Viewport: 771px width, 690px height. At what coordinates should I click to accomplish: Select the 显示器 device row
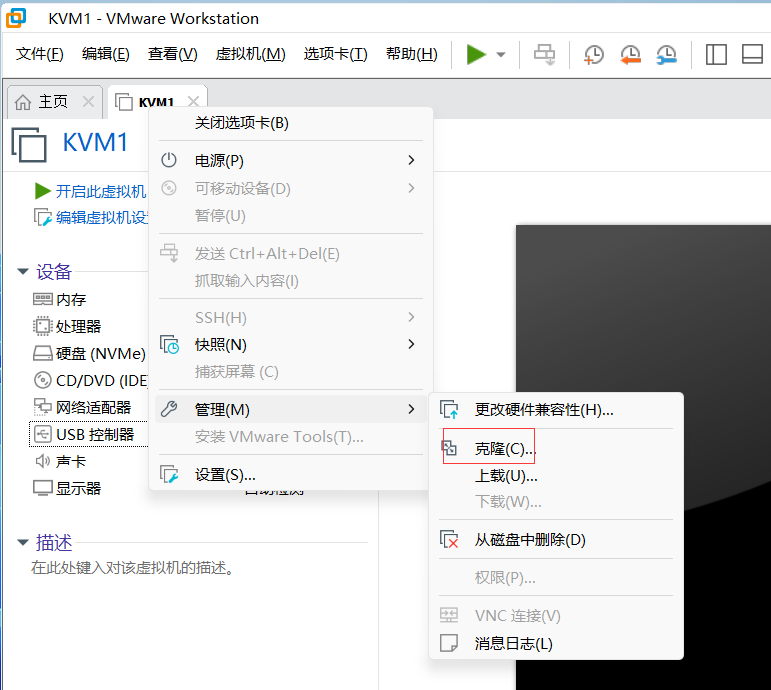(x=67, y=488)
